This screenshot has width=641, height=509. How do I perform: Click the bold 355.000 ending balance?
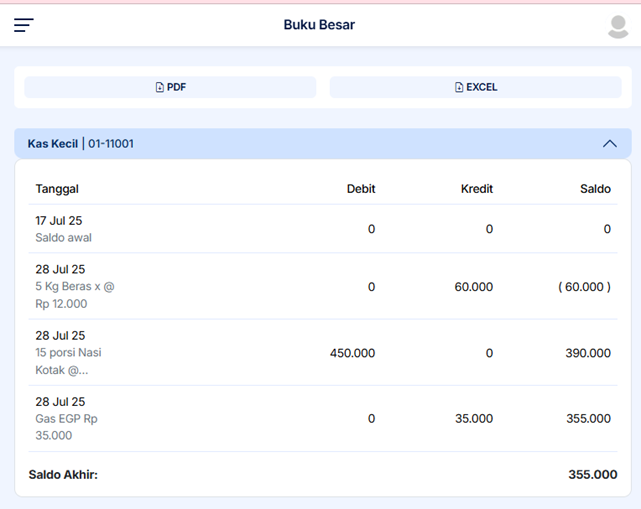(591, 475)
